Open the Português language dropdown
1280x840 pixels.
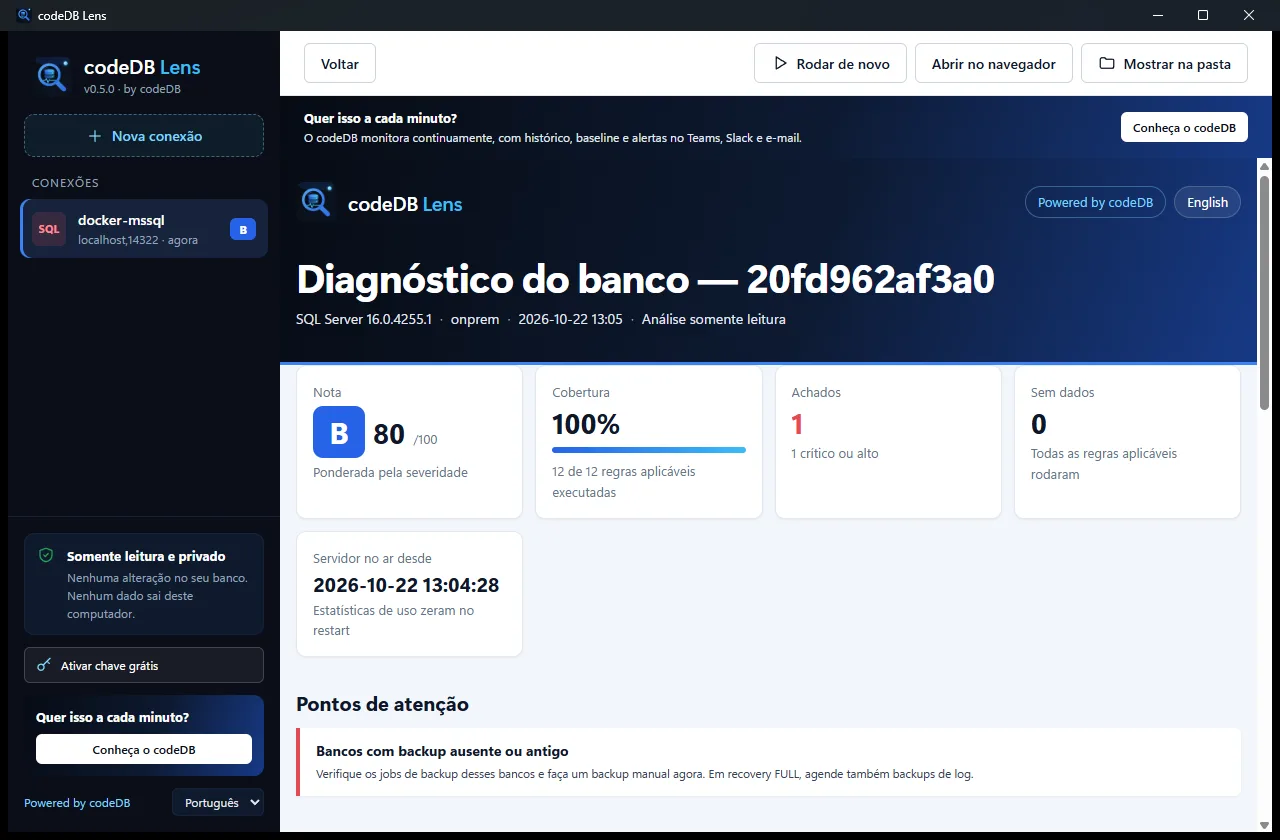(218, 802)
